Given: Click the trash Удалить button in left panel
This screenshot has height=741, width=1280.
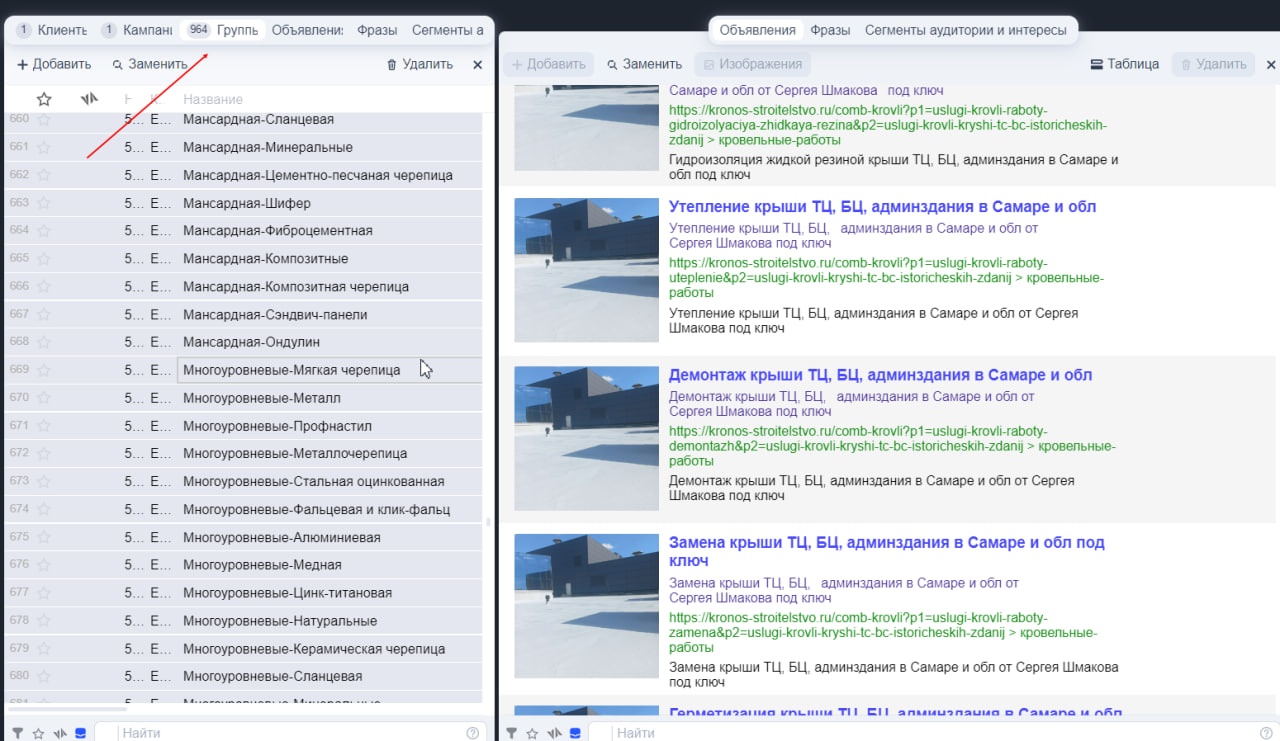Looking at the screenshot, I should pyautogui.click(x=419, y=64).
